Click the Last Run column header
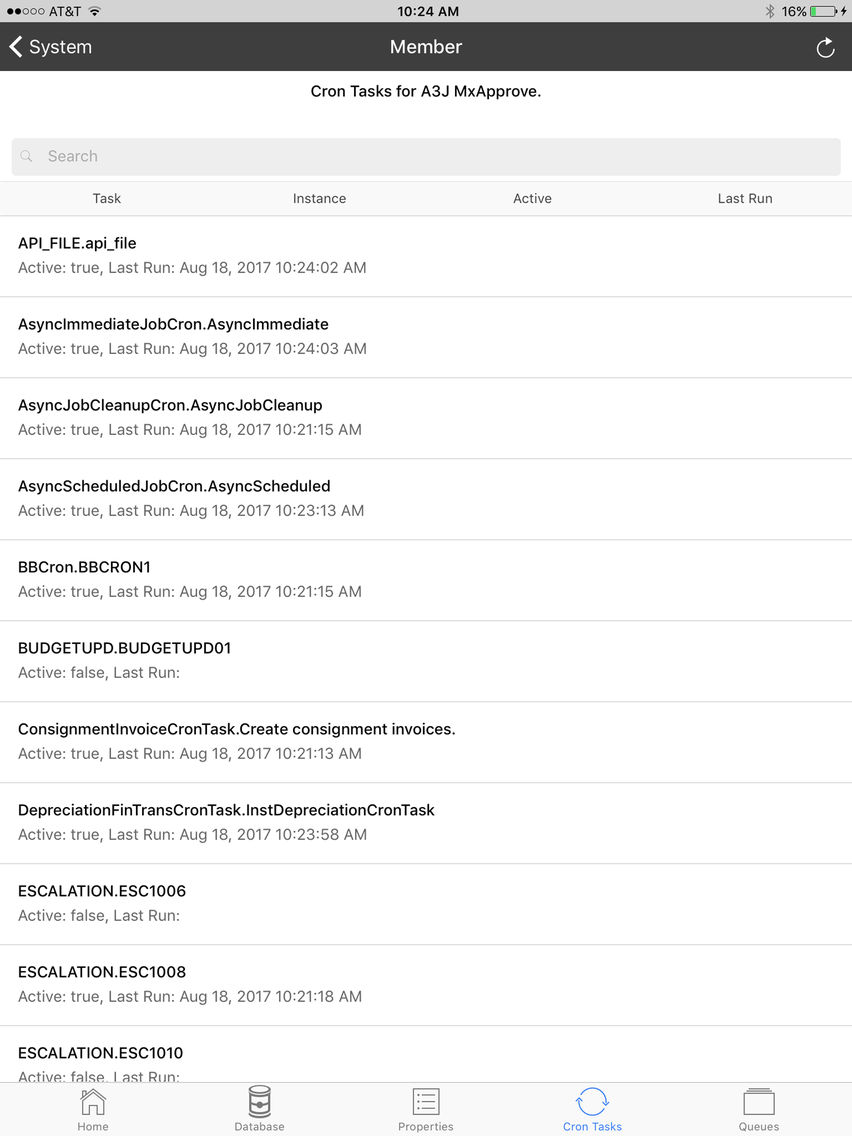 pyautogui.click(x=746, y=199)
